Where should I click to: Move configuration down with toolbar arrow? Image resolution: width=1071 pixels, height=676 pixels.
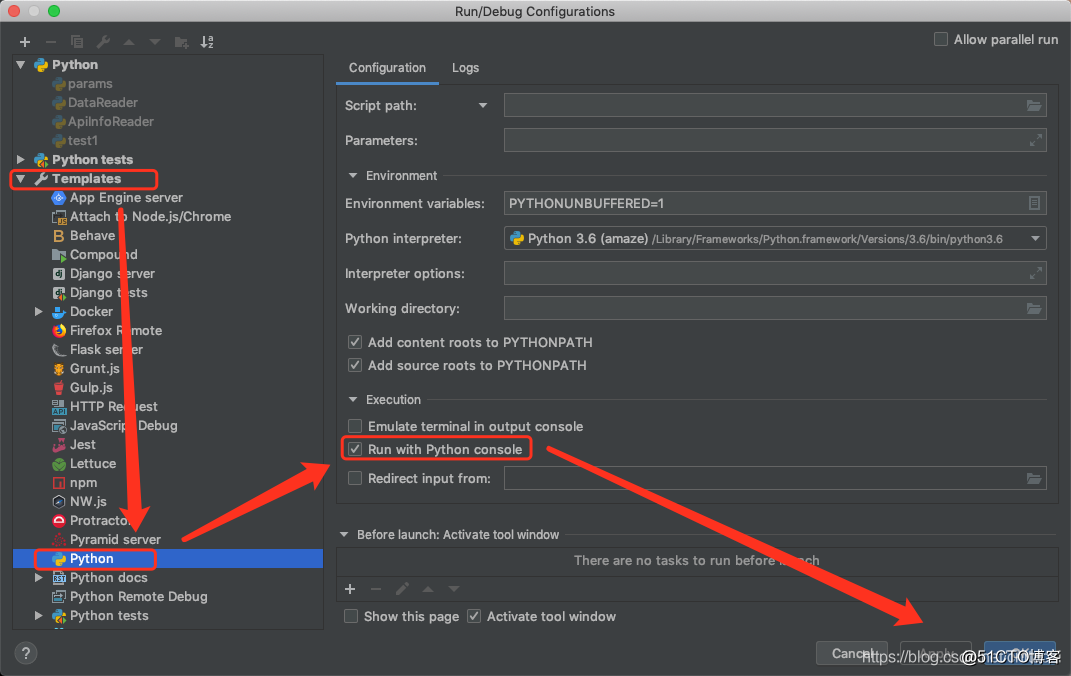[x=155, y=42]
